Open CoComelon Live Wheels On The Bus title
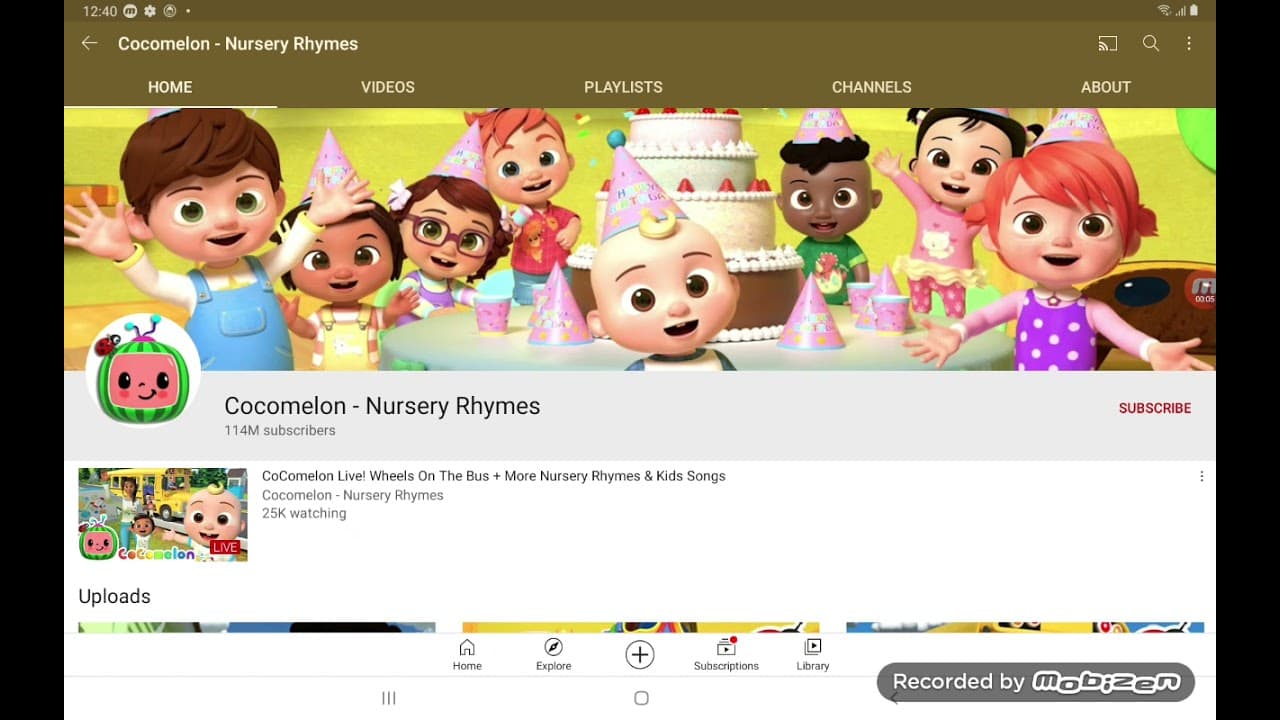1280x720 pixels. pos(494,476)
